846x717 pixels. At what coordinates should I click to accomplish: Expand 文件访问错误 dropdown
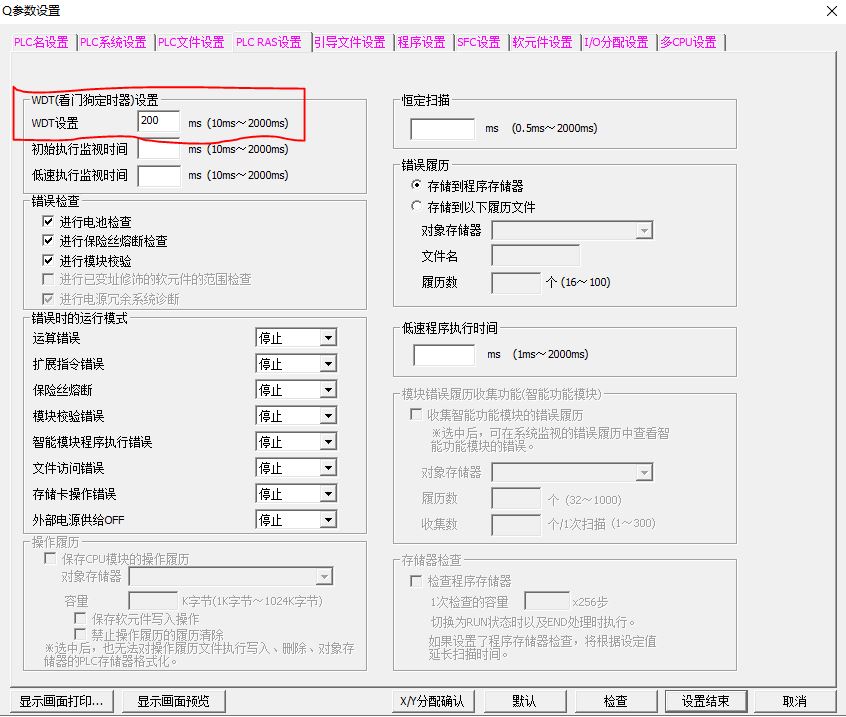point(327,468)
